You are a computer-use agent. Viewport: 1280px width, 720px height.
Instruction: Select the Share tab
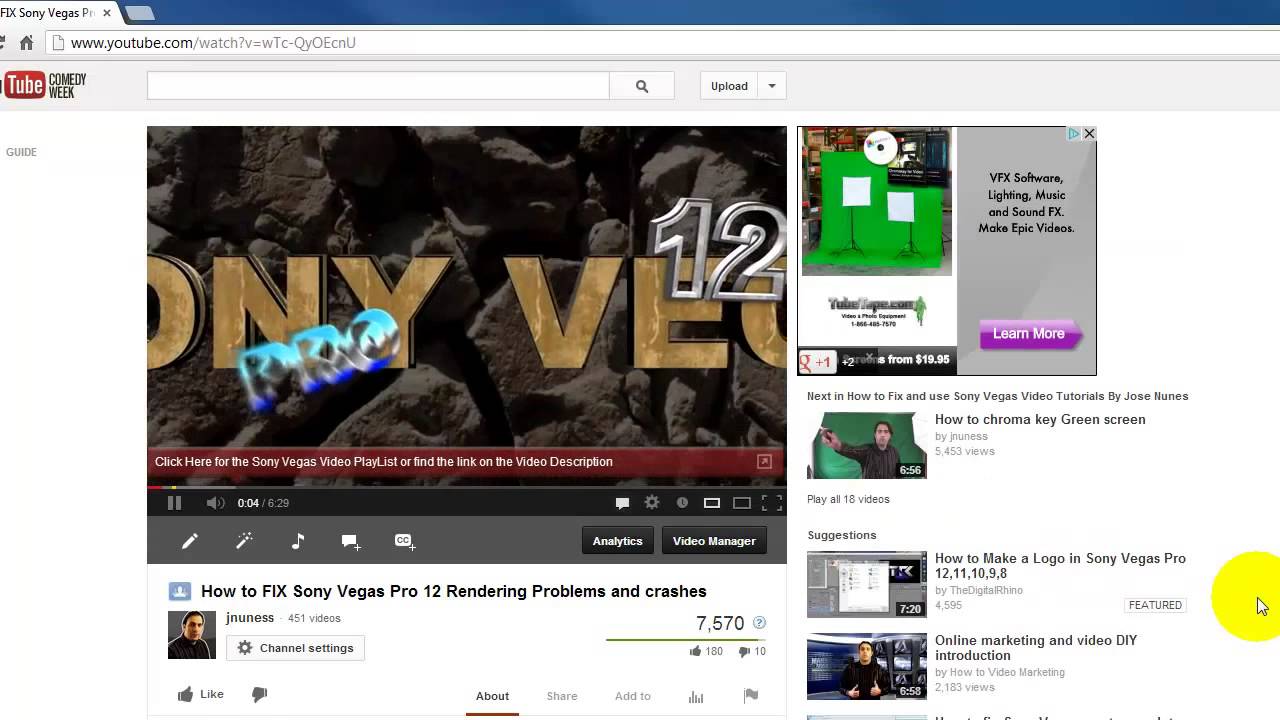coord(562,696)
